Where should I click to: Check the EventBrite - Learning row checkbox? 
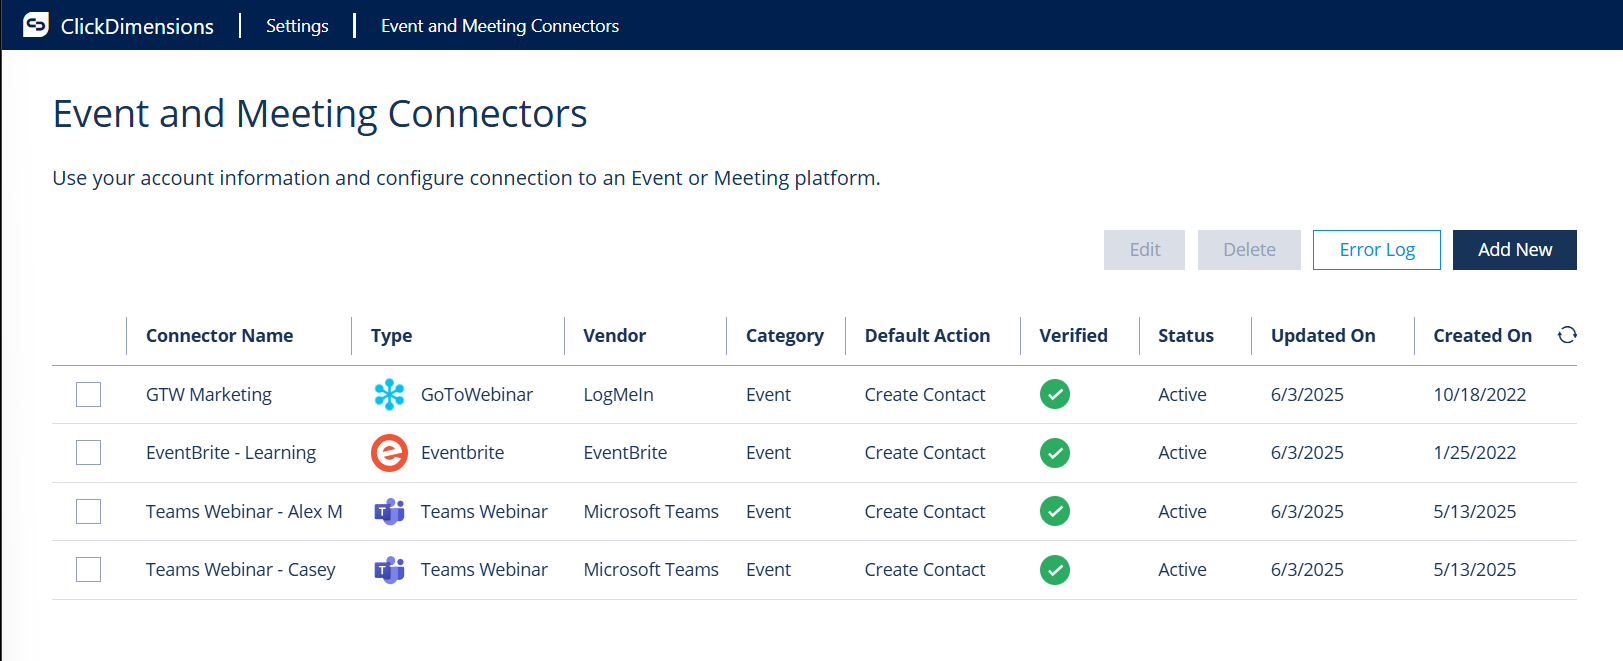click(x=88, y=453)
